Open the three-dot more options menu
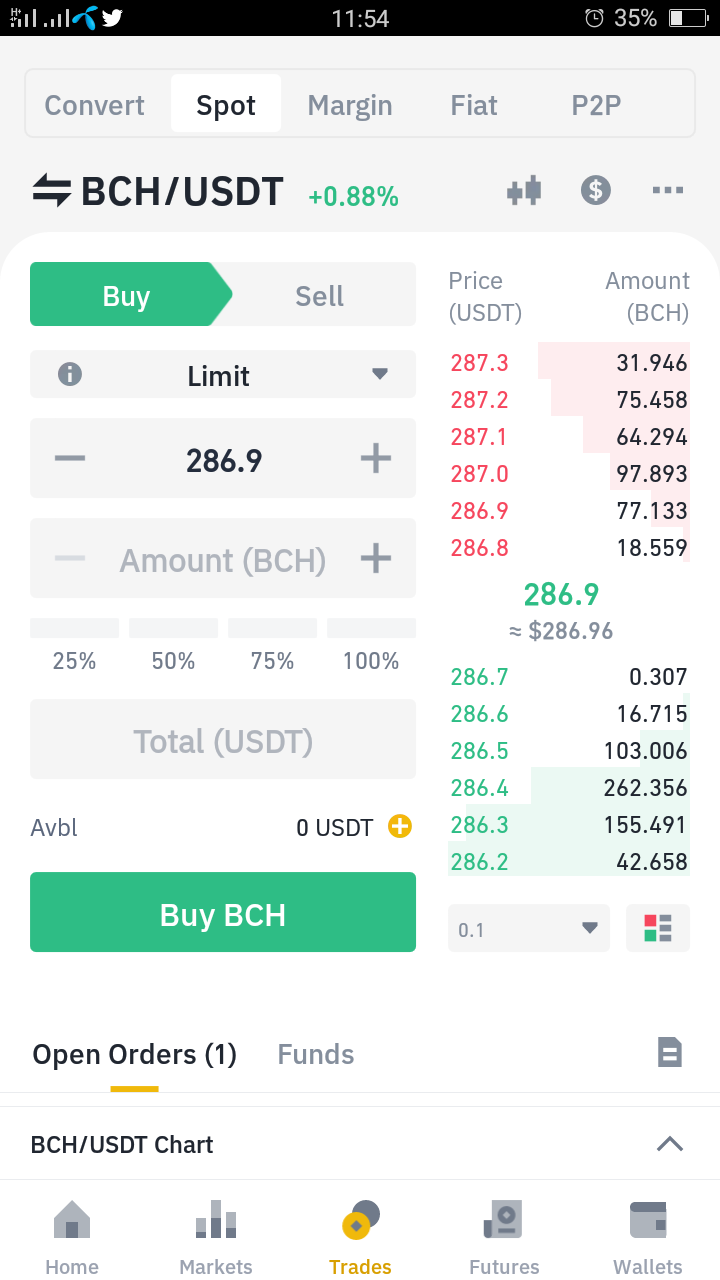The width and height of the screenshot is (720, 1280). pyautogui.click(x=667, y=190)
